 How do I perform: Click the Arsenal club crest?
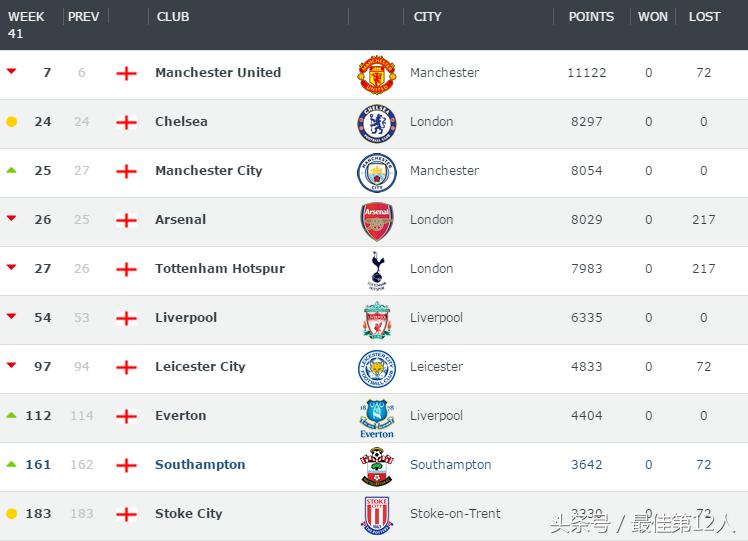[x=377, y=221]
